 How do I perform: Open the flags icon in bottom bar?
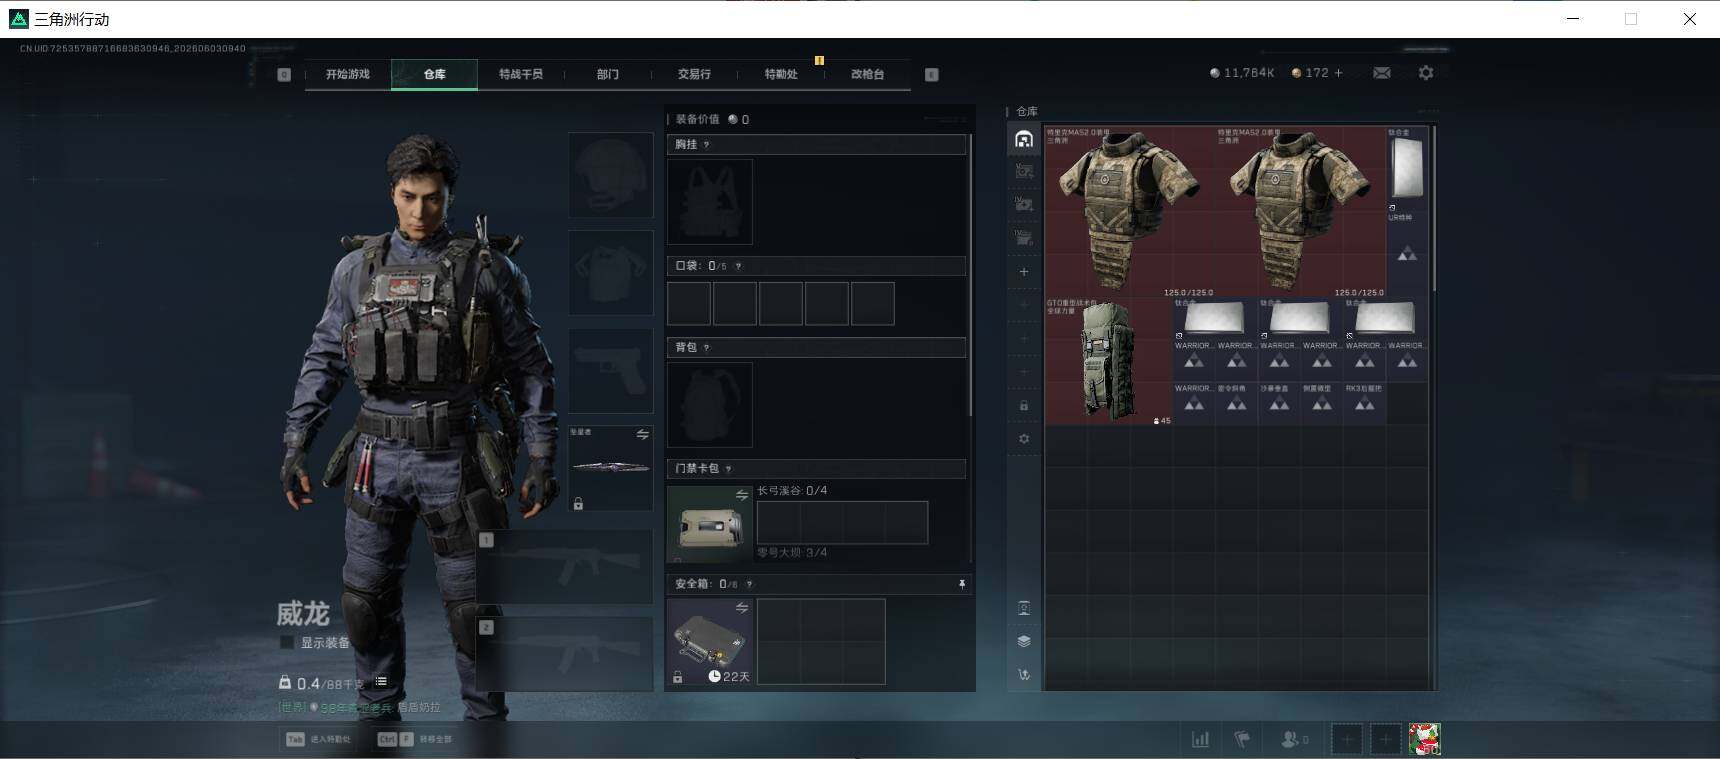click(x=1242, y=739)
